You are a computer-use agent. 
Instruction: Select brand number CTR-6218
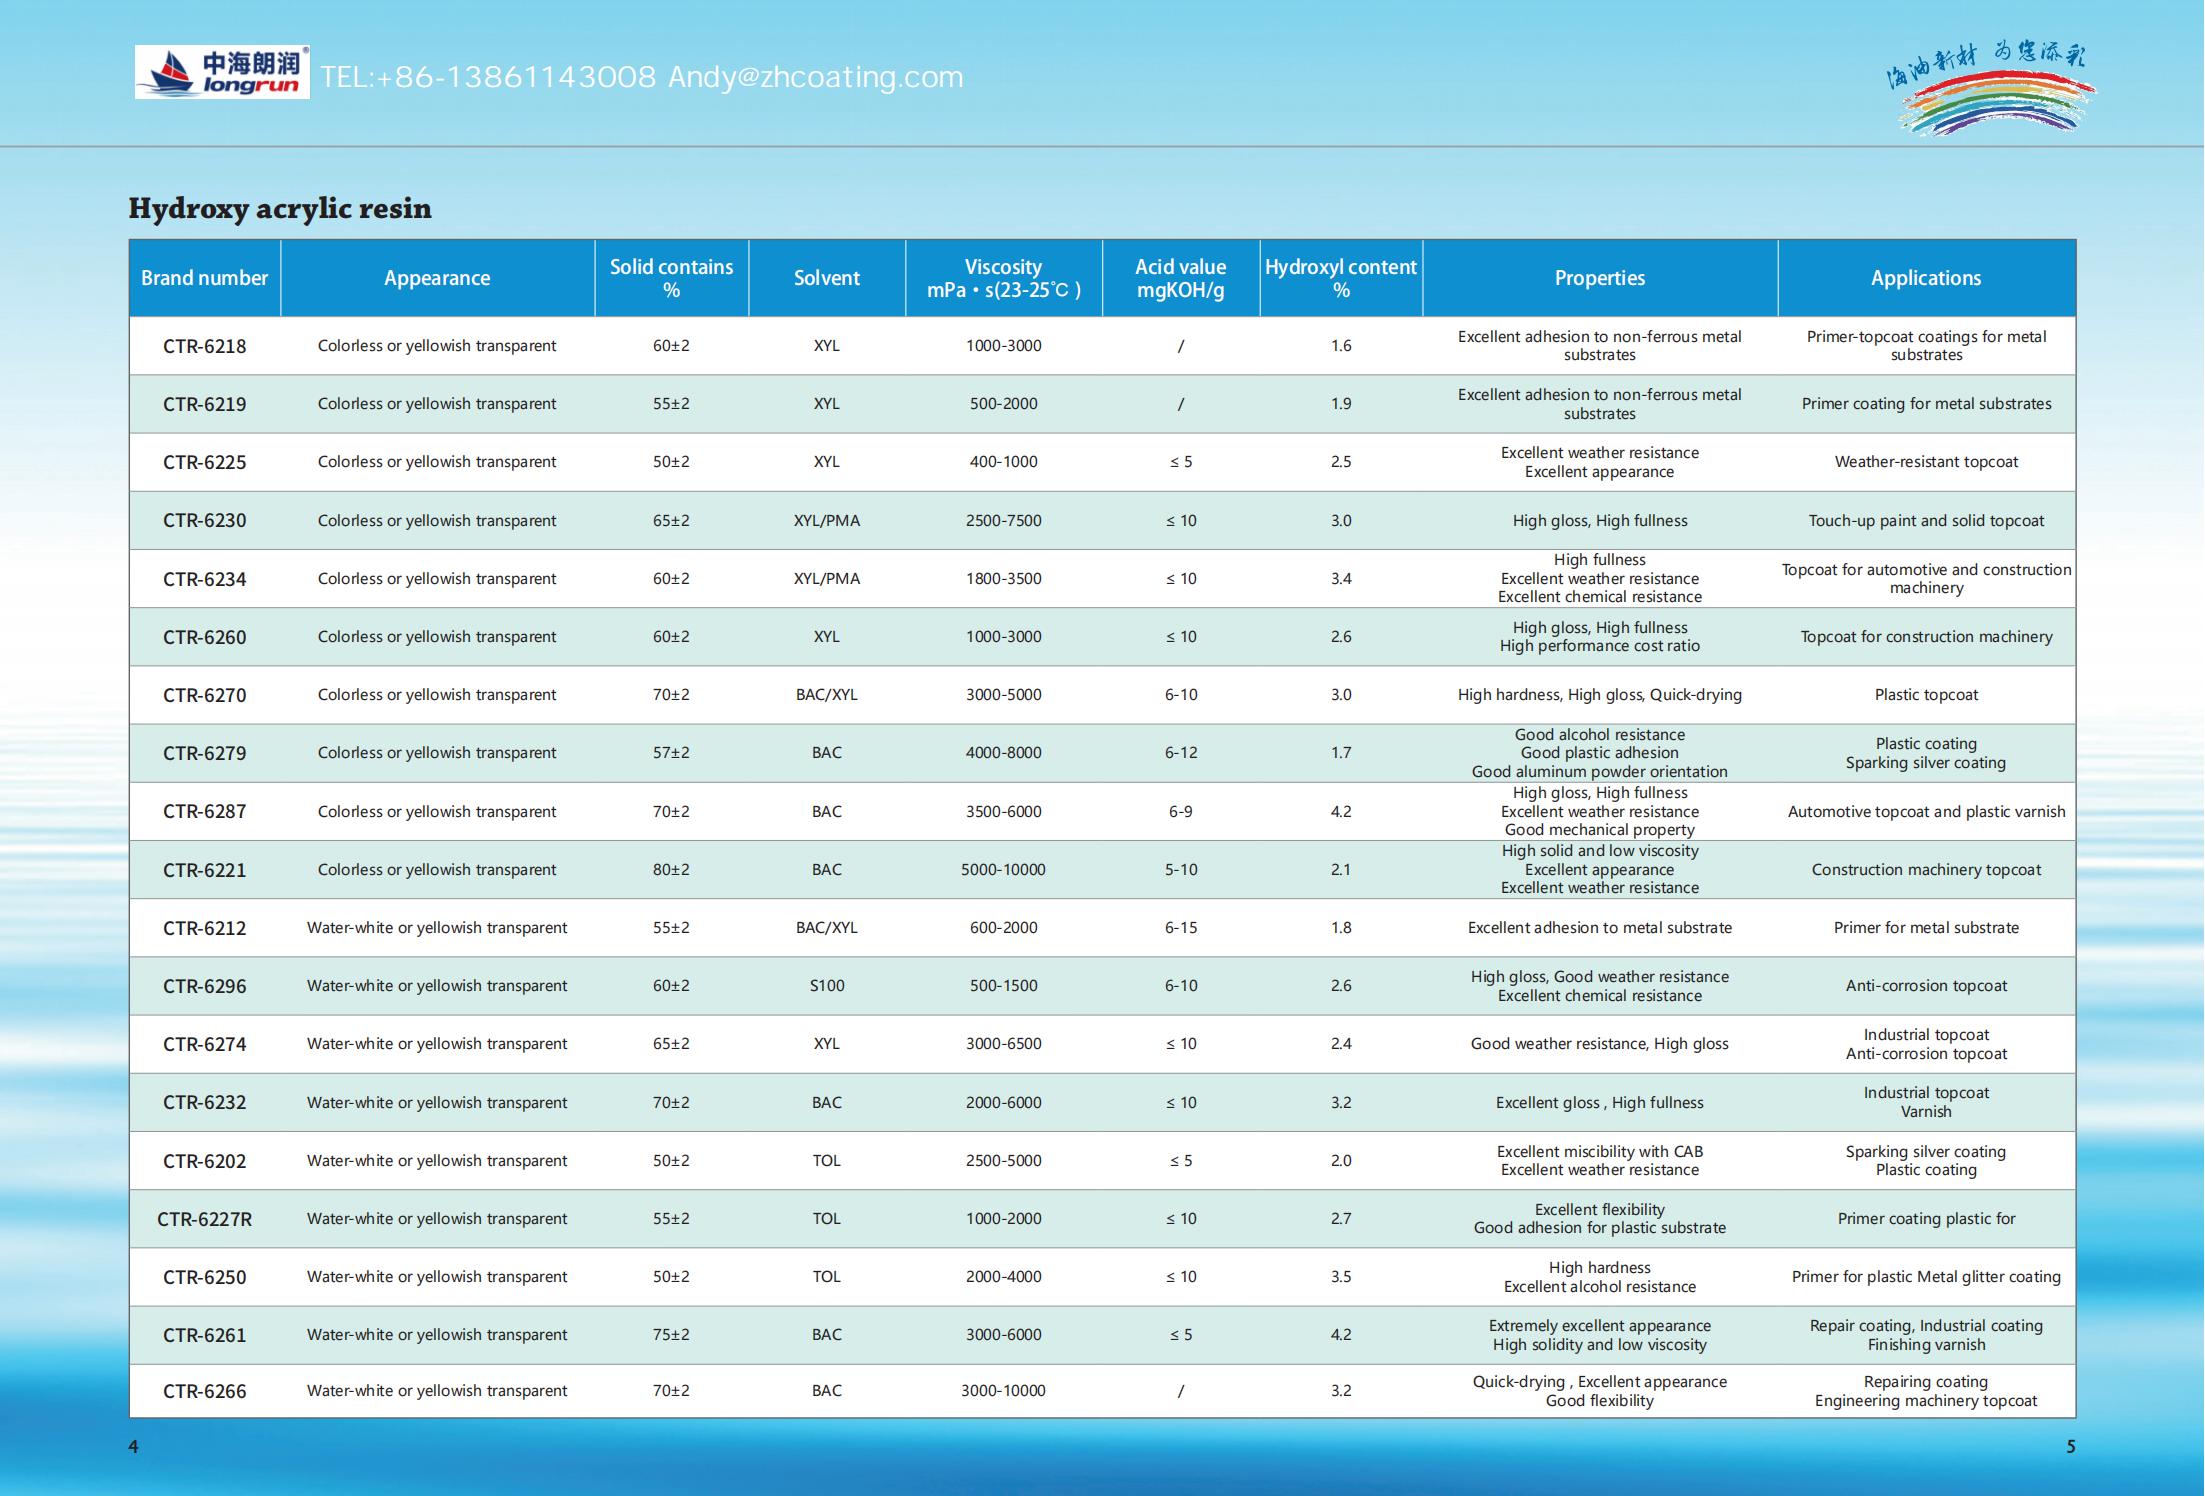[x=204, y=346]
